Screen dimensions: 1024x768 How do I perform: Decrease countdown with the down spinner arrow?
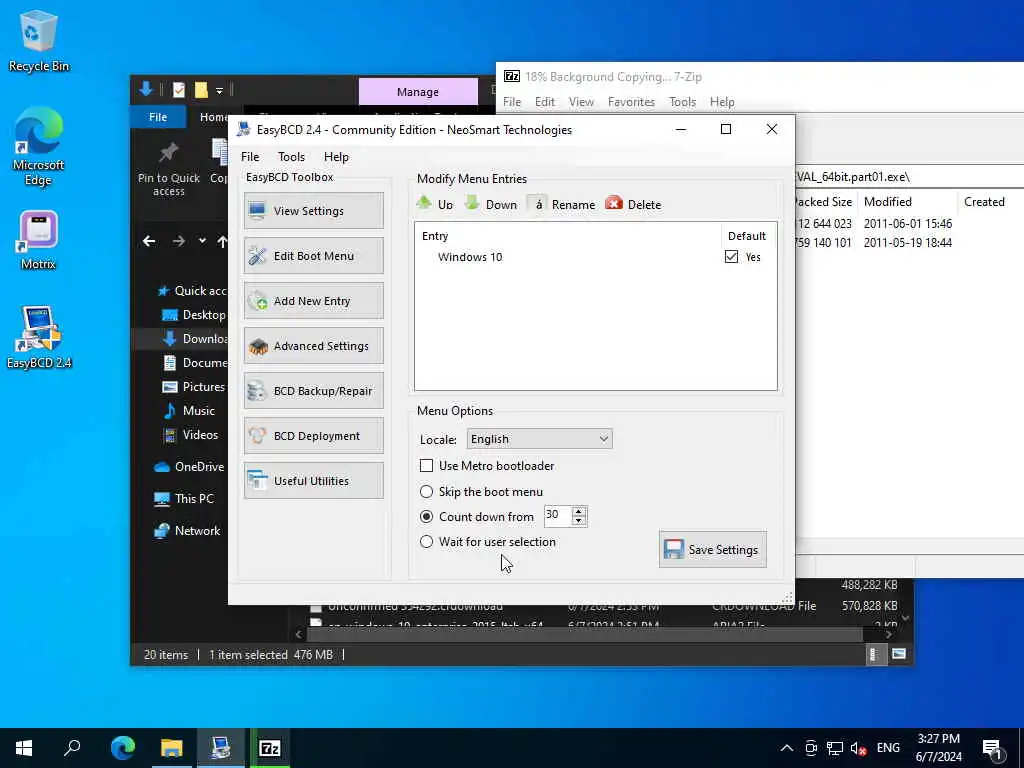tap(579, 521)
